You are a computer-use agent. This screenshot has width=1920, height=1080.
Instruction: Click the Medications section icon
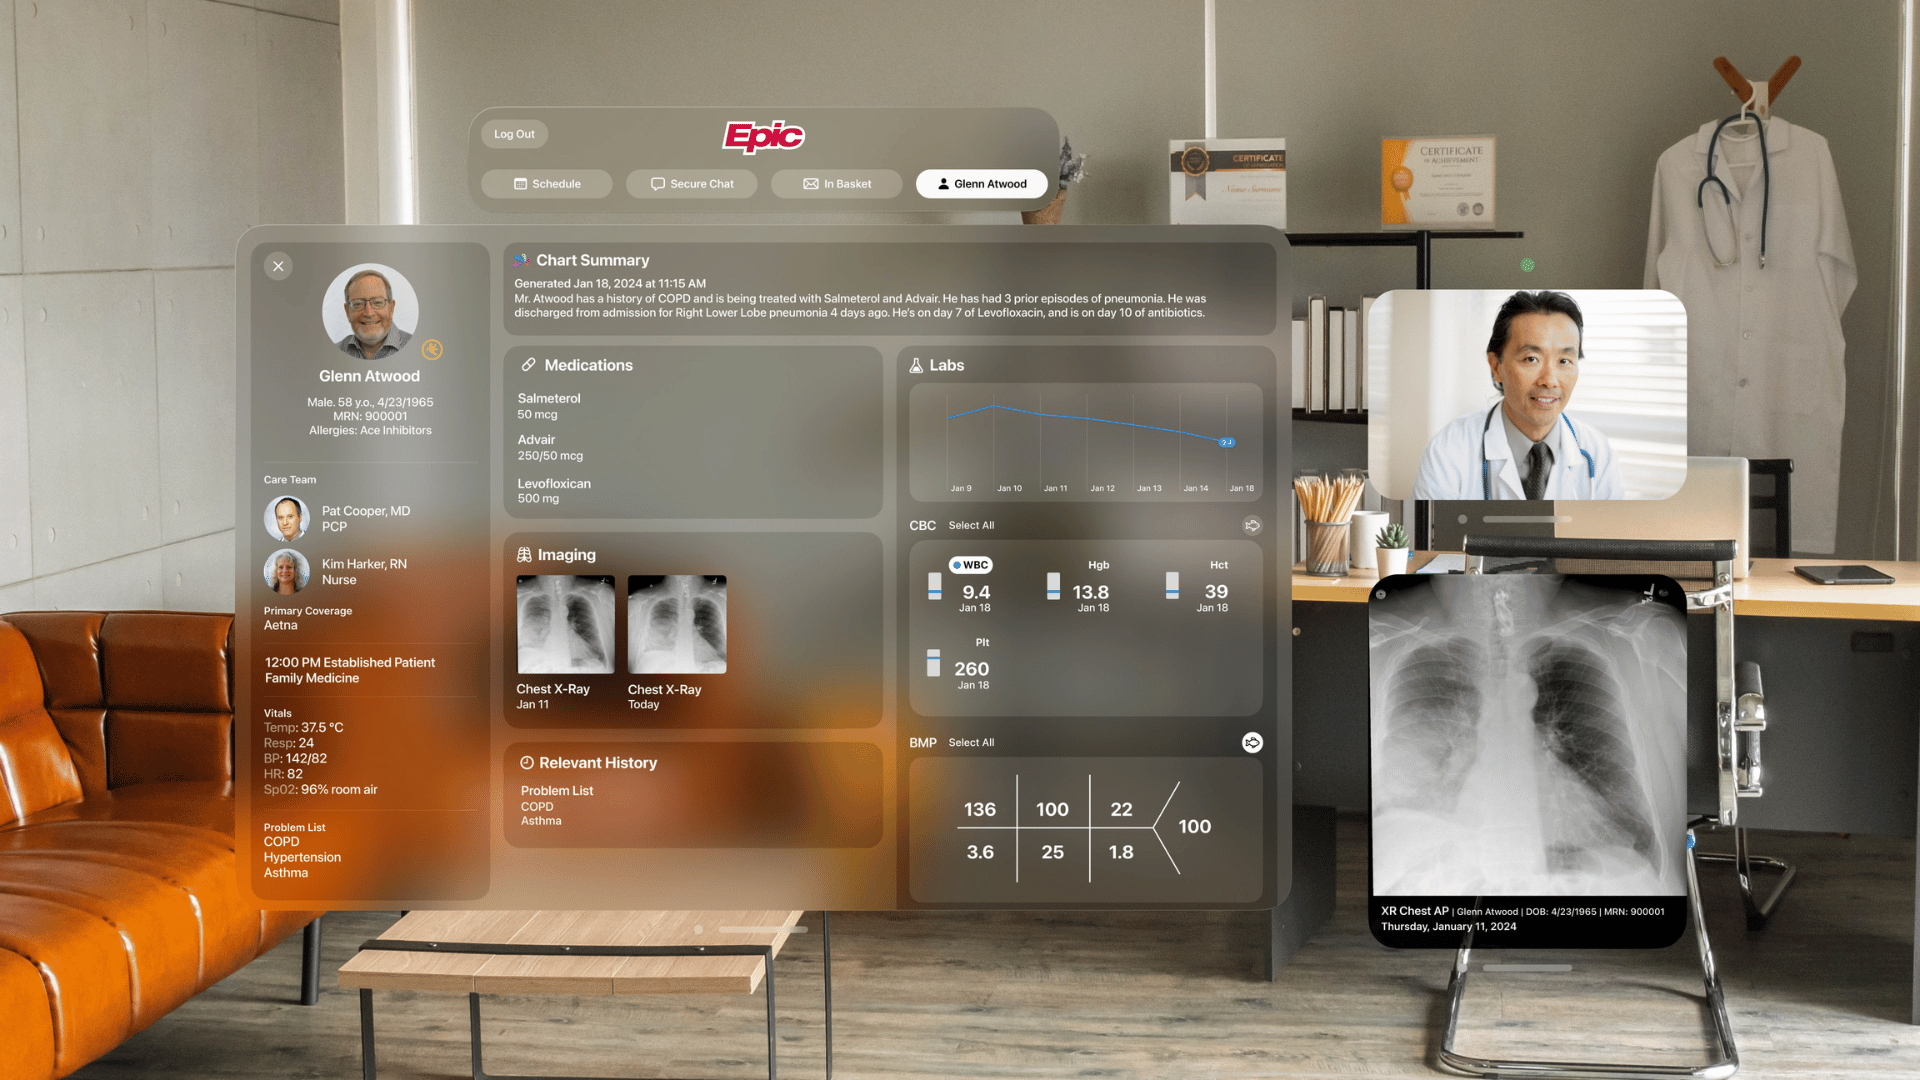pyautogui.click(x=526, y=367)
